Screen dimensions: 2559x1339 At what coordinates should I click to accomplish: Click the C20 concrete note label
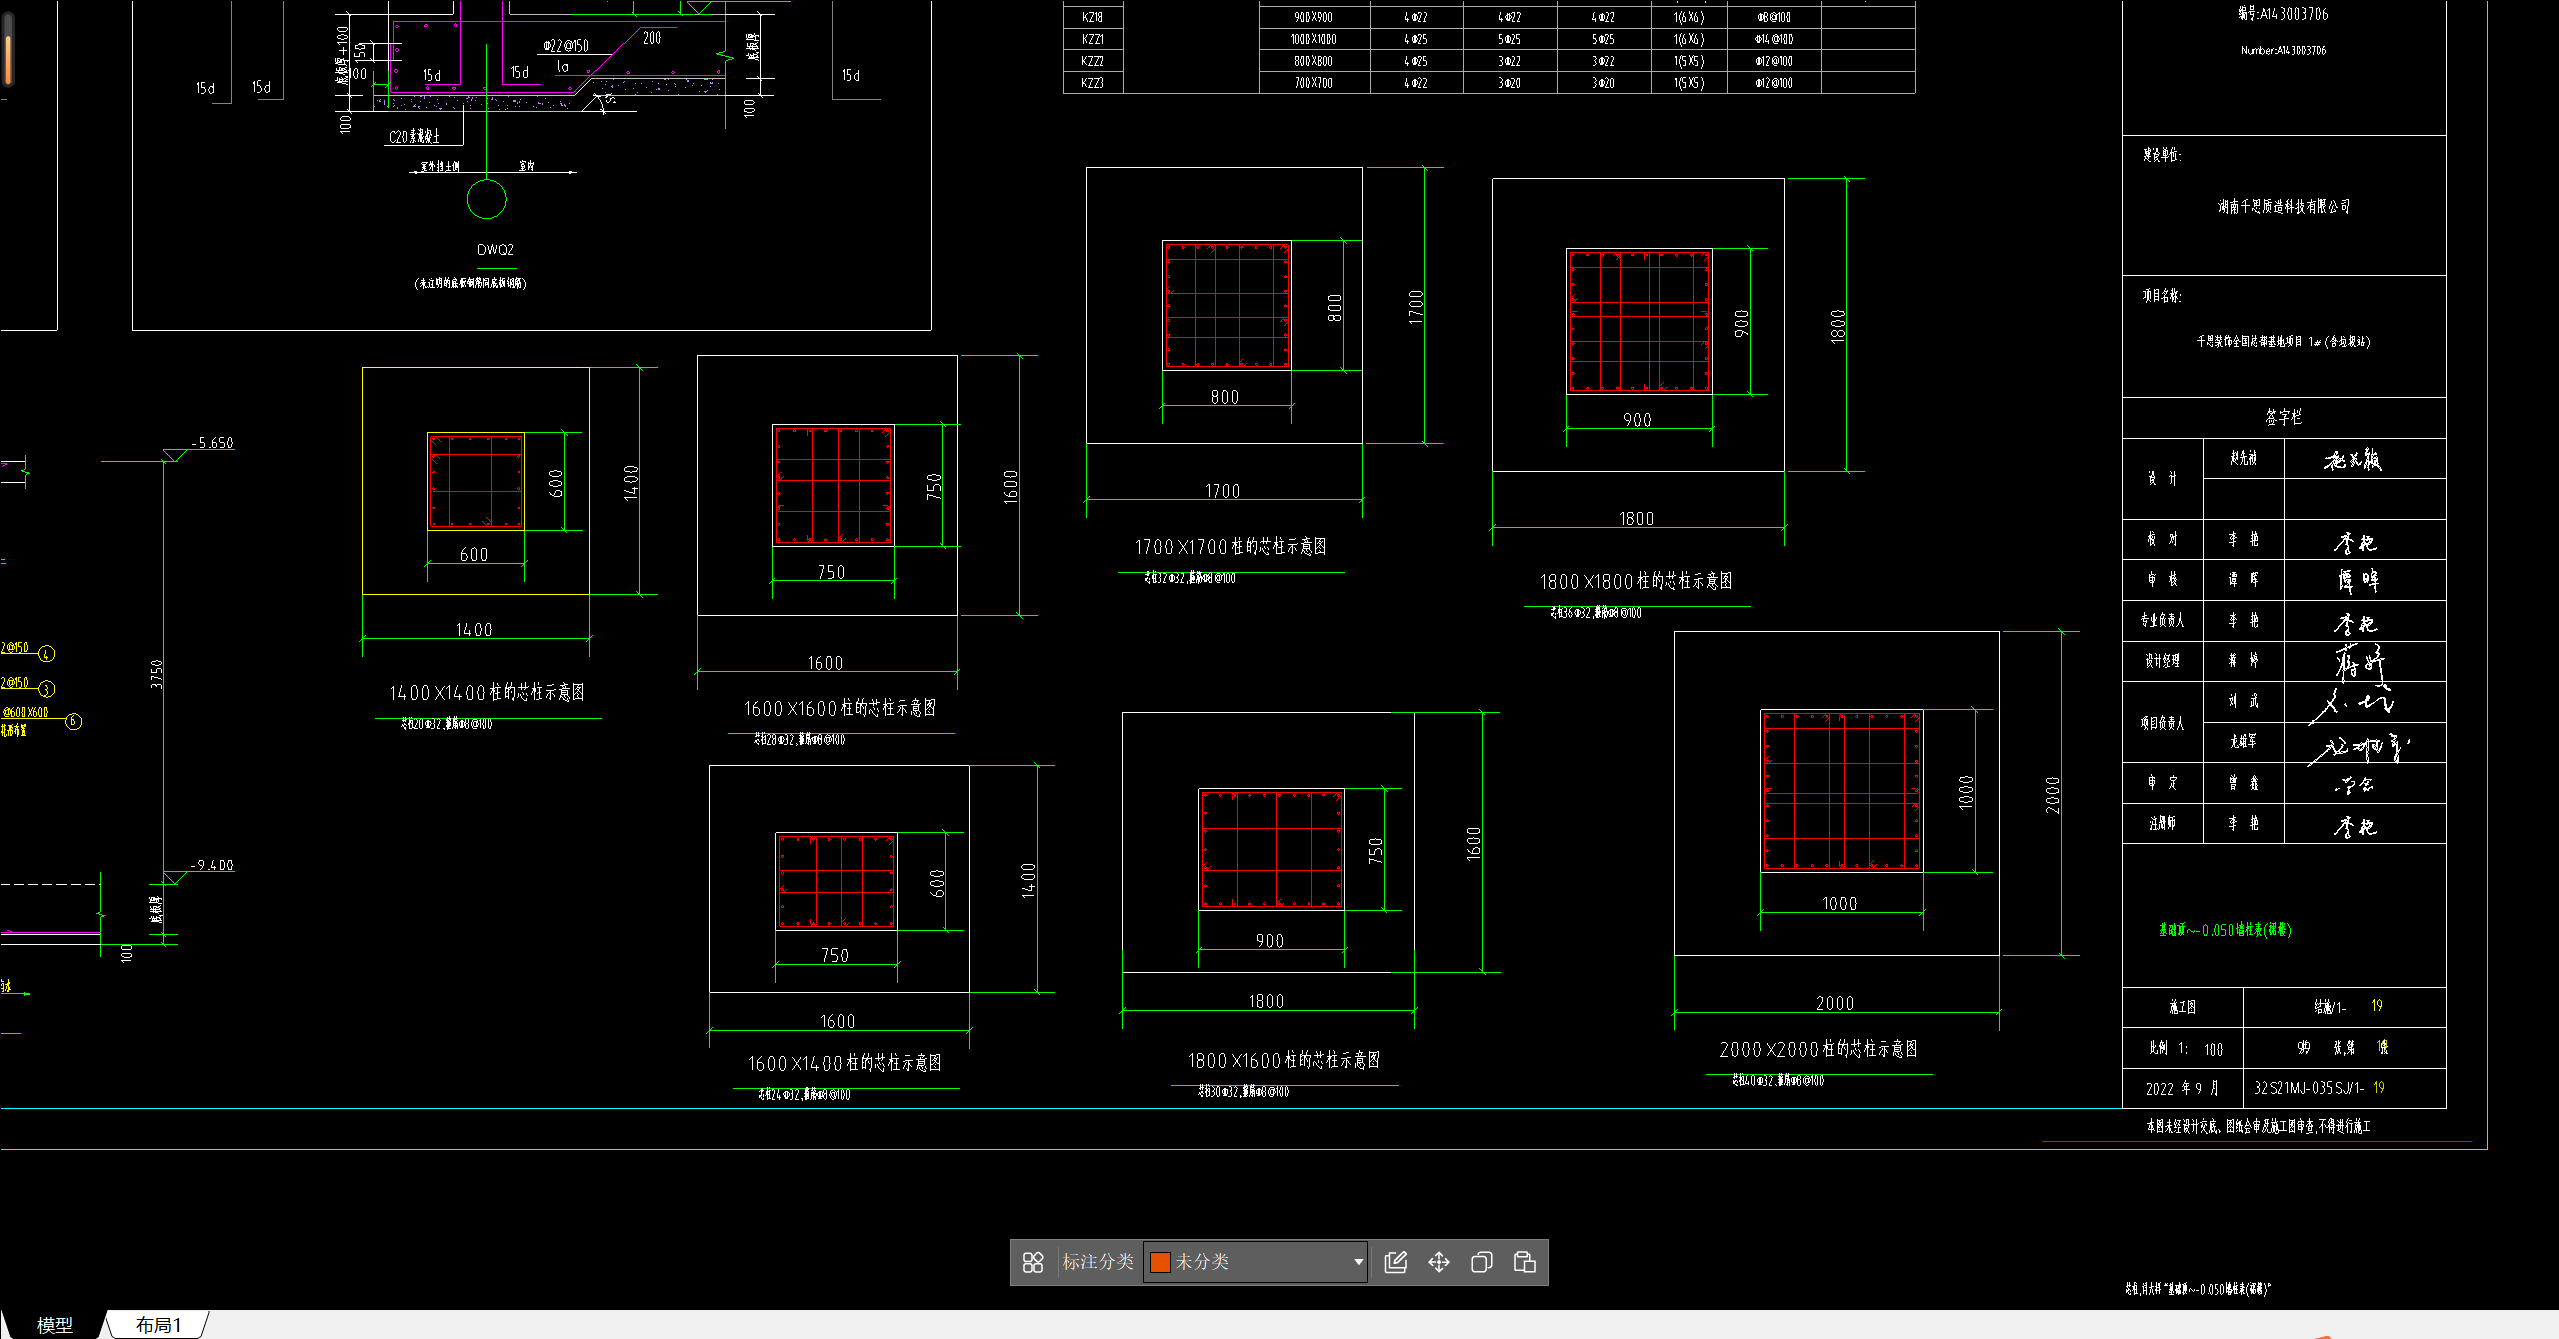click(414, 136)
